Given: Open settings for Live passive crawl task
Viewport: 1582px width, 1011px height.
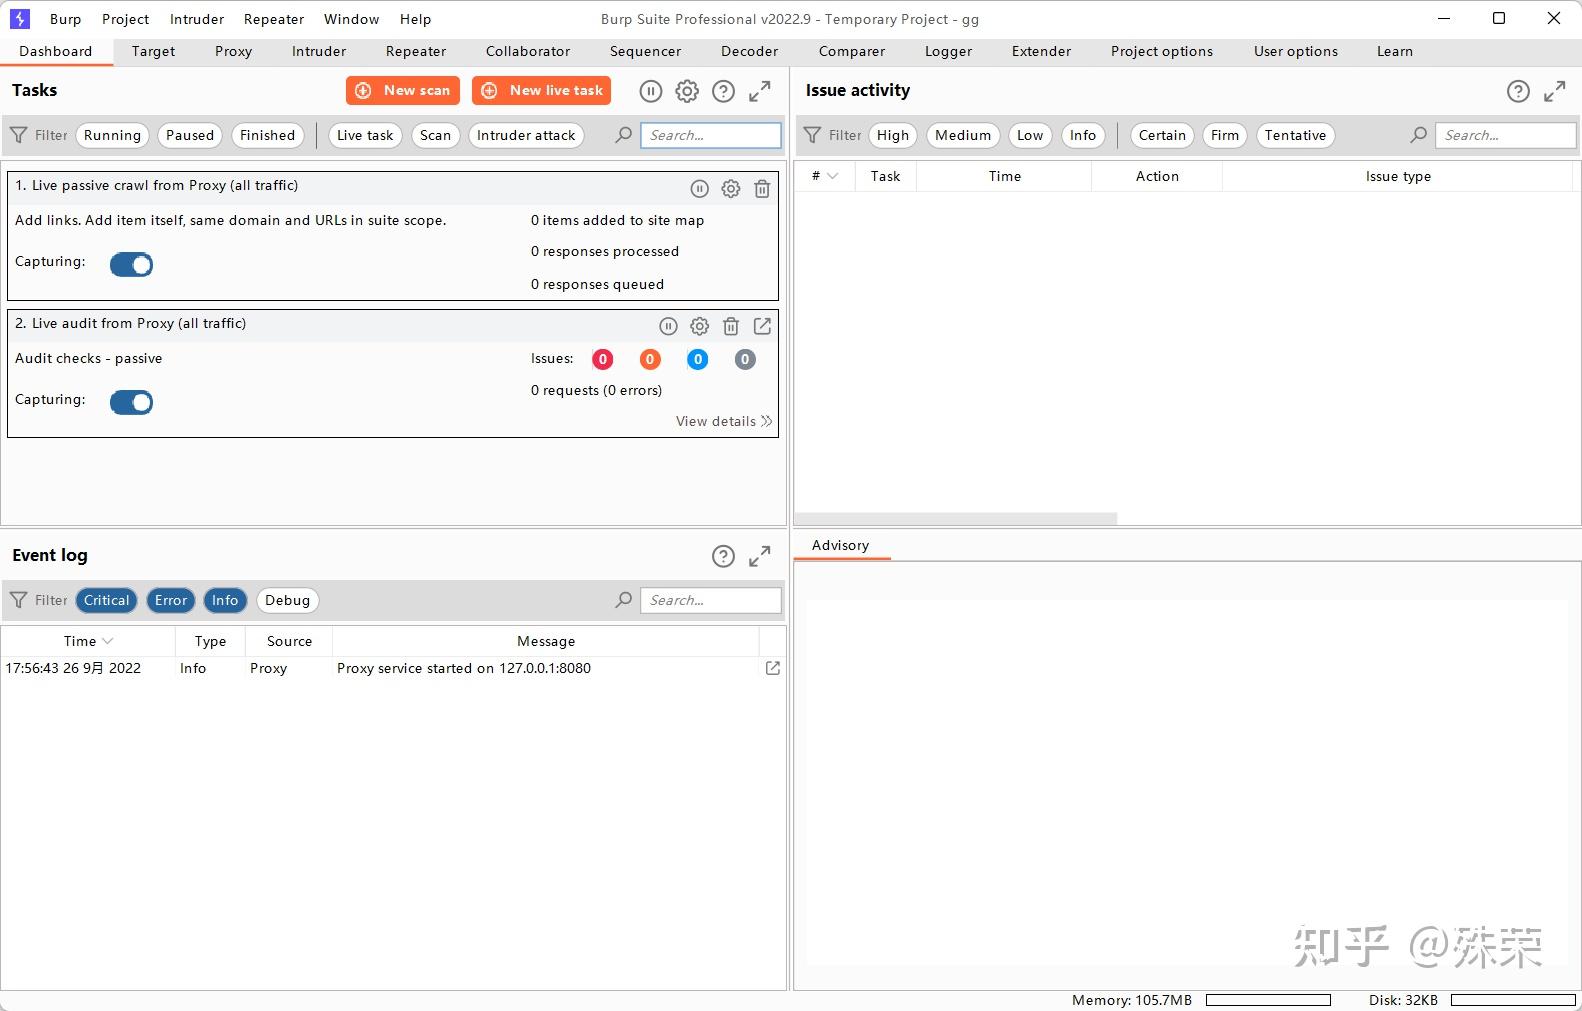Looking at the screenshot, I should (731, 189).
